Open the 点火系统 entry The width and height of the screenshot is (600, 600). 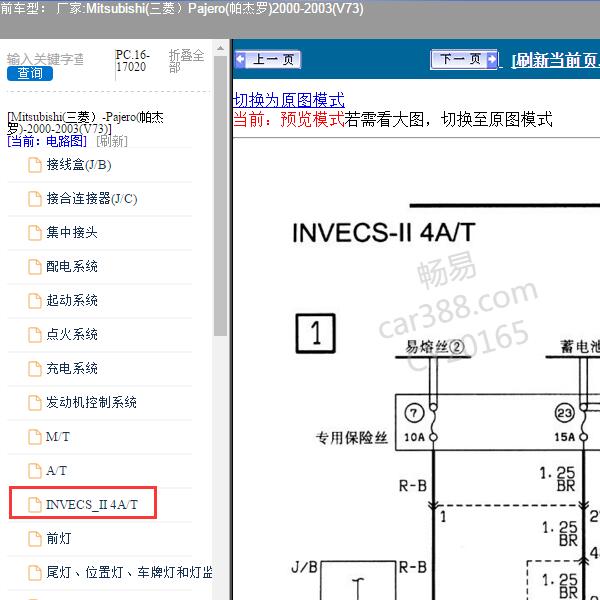[72, 335]
